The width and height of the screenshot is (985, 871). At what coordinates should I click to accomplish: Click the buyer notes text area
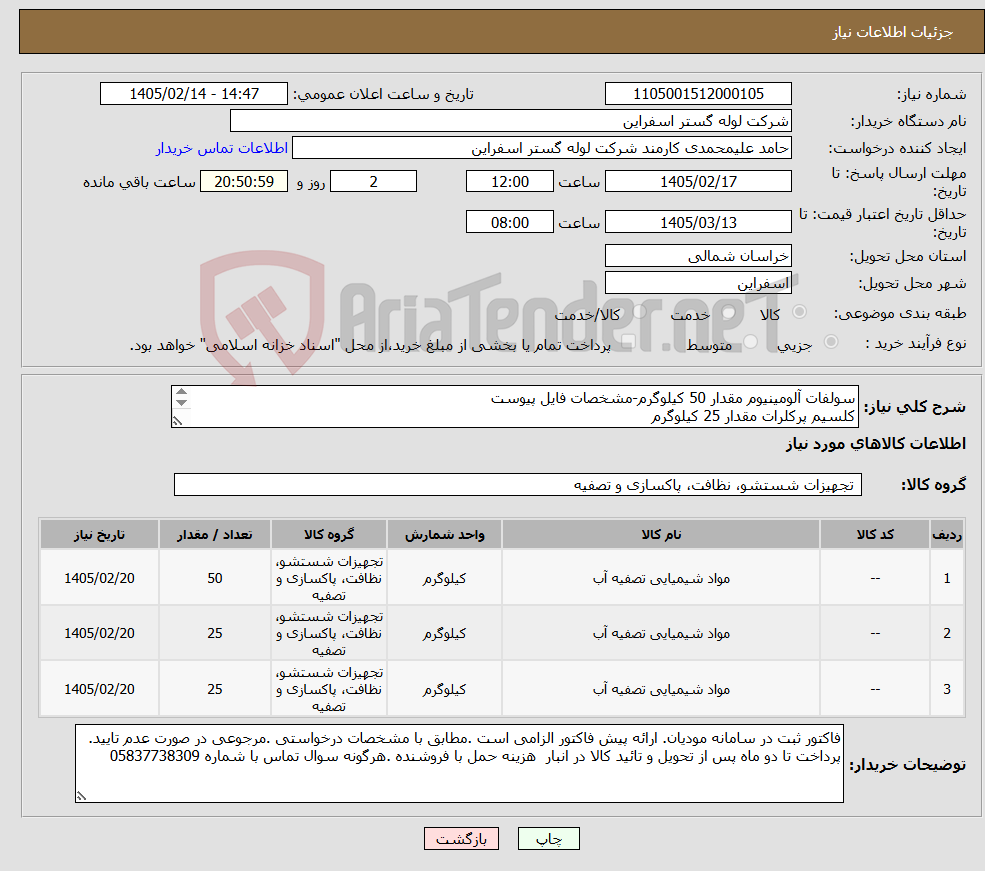tap(459, 763)
